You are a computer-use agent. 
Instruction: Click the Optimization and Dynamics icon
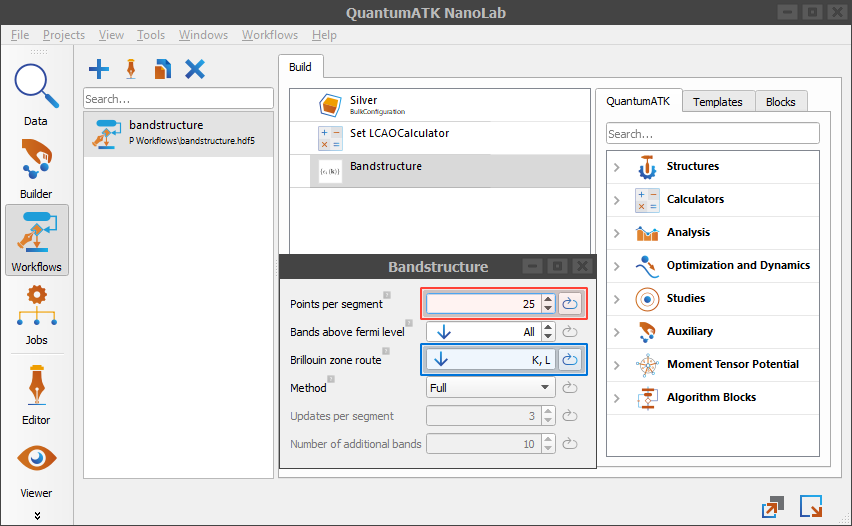click(647, 266)
